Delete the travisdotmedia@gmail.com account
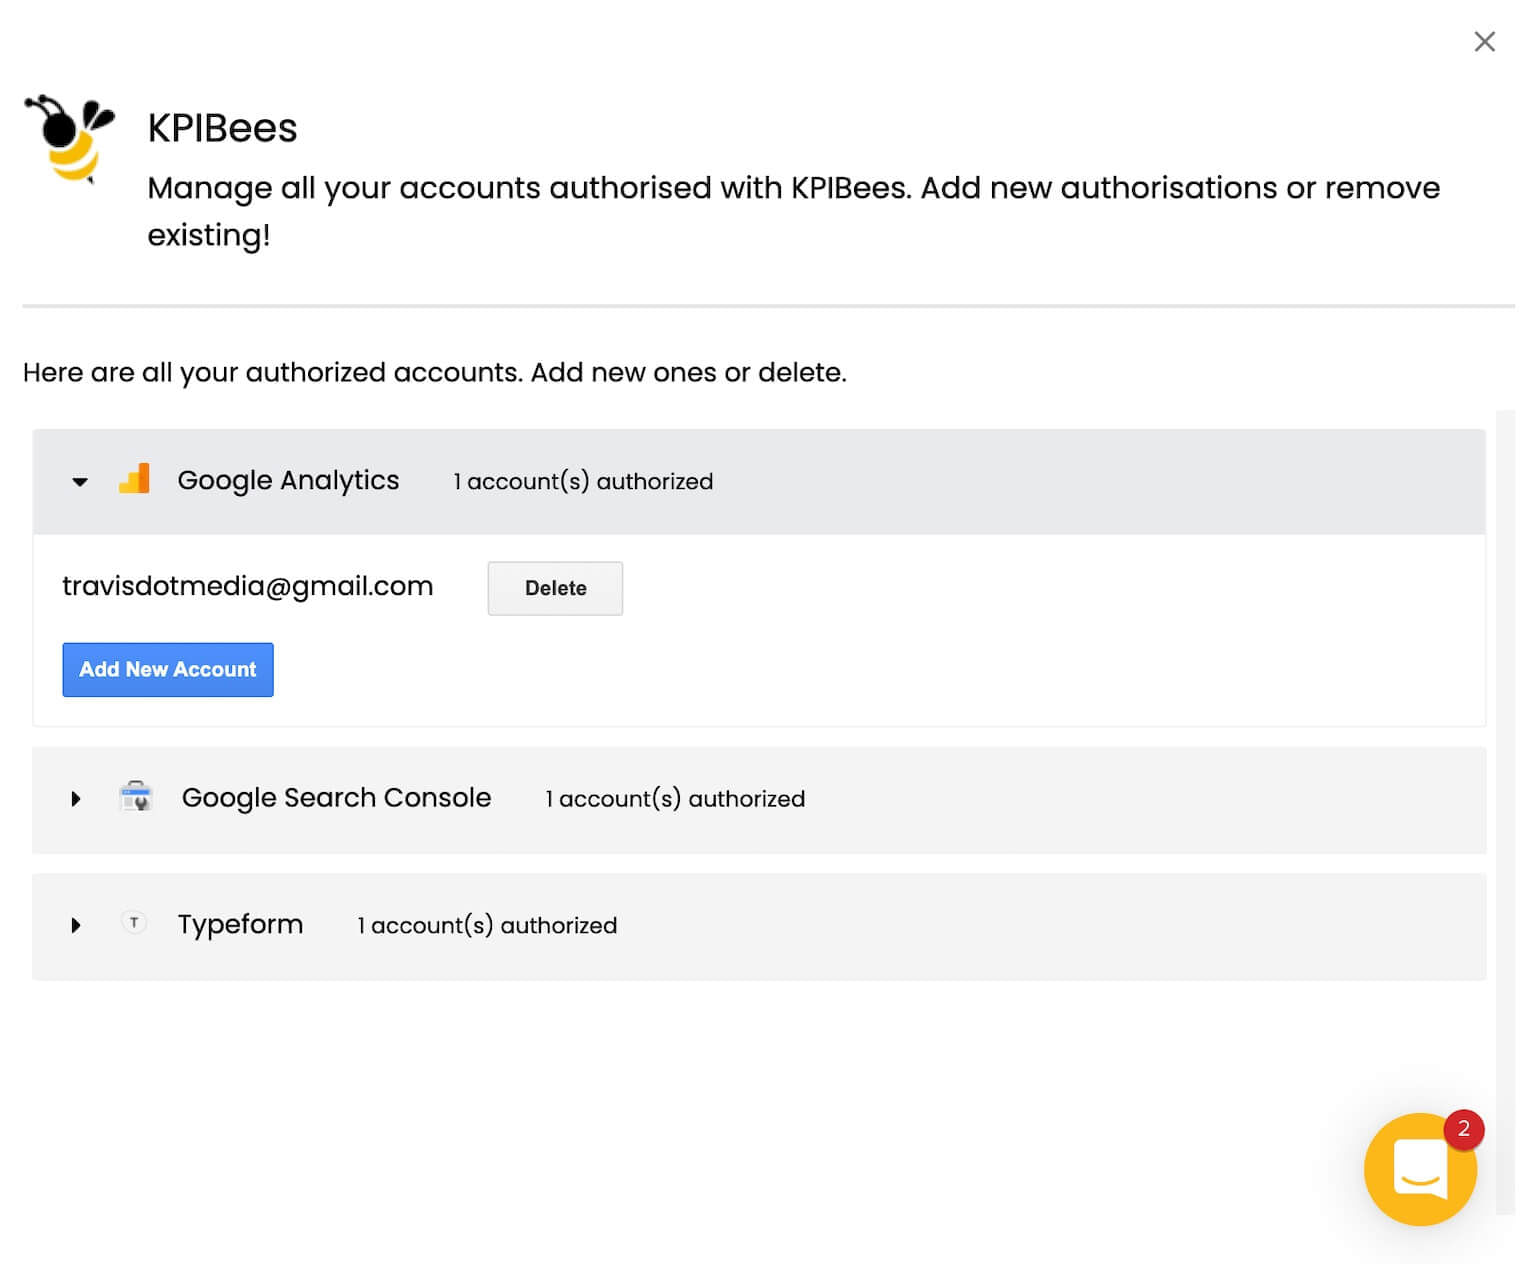The image size is (1536, 1266). coord(555,588)
